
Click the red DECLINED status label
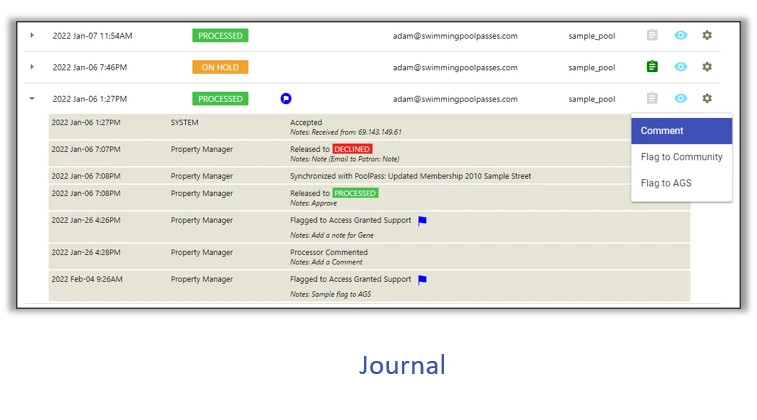352,149
